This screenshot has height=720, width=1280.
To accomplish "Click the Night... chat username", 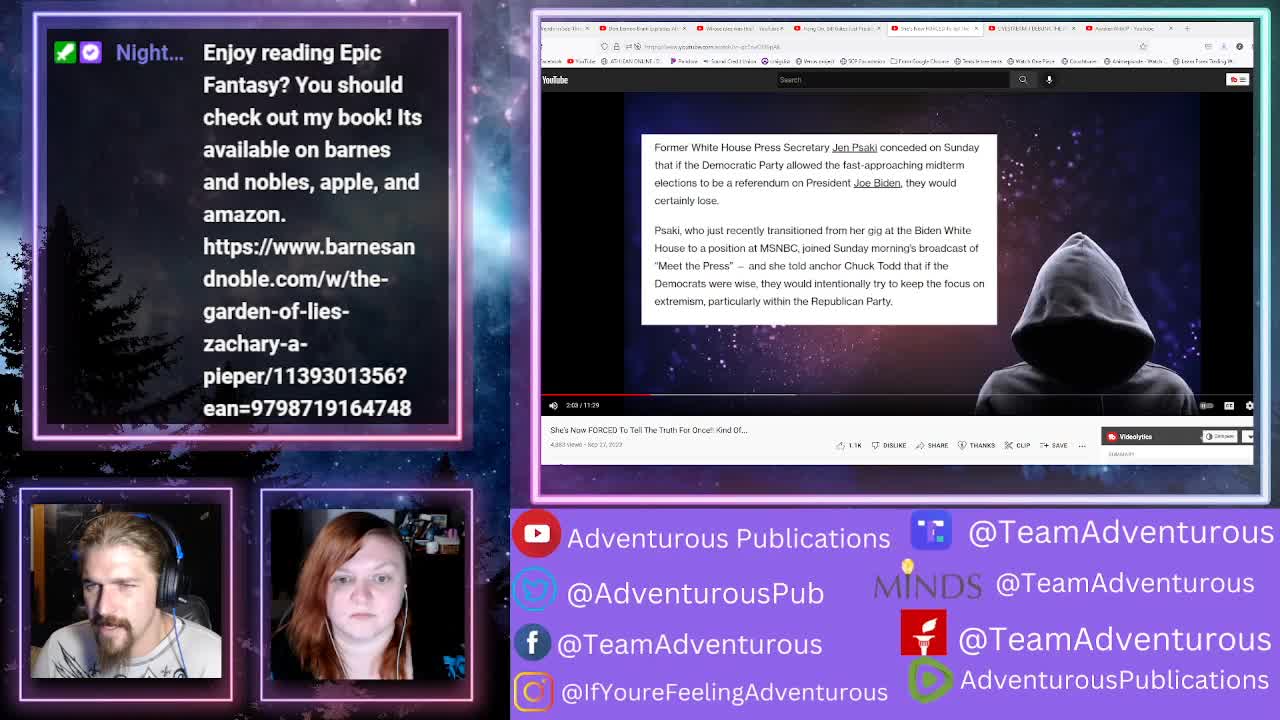I will 149,53.
